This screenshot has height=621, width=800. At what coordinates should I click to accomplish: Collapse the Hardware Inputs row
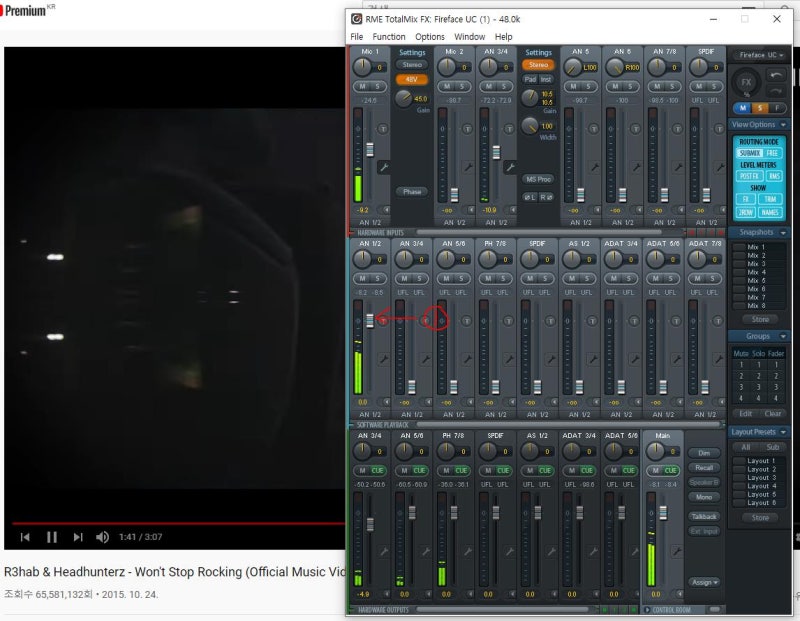coord(352,233)
